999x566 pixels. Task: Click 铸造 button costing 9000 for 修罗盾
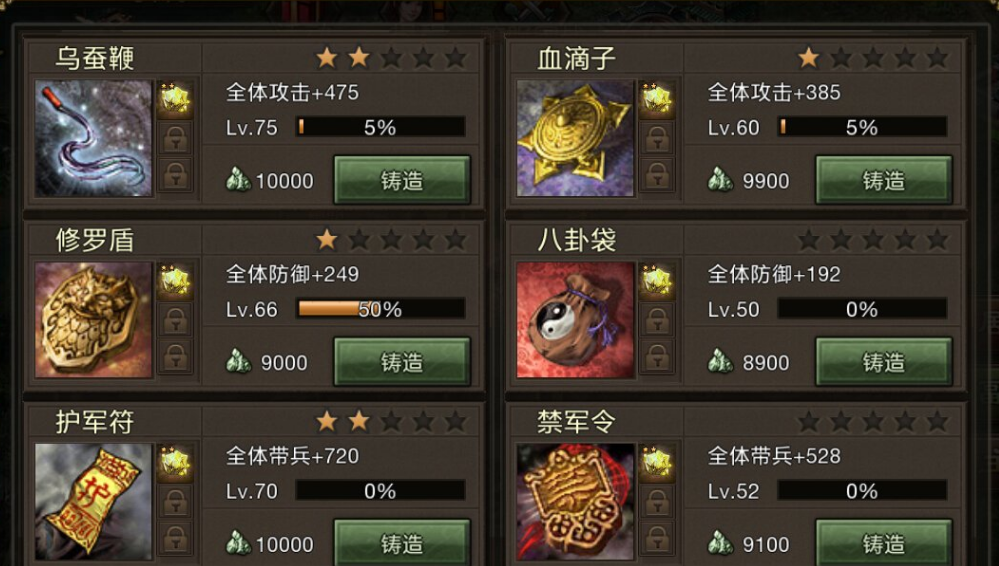pyautogui.click(x=402, y=362)
